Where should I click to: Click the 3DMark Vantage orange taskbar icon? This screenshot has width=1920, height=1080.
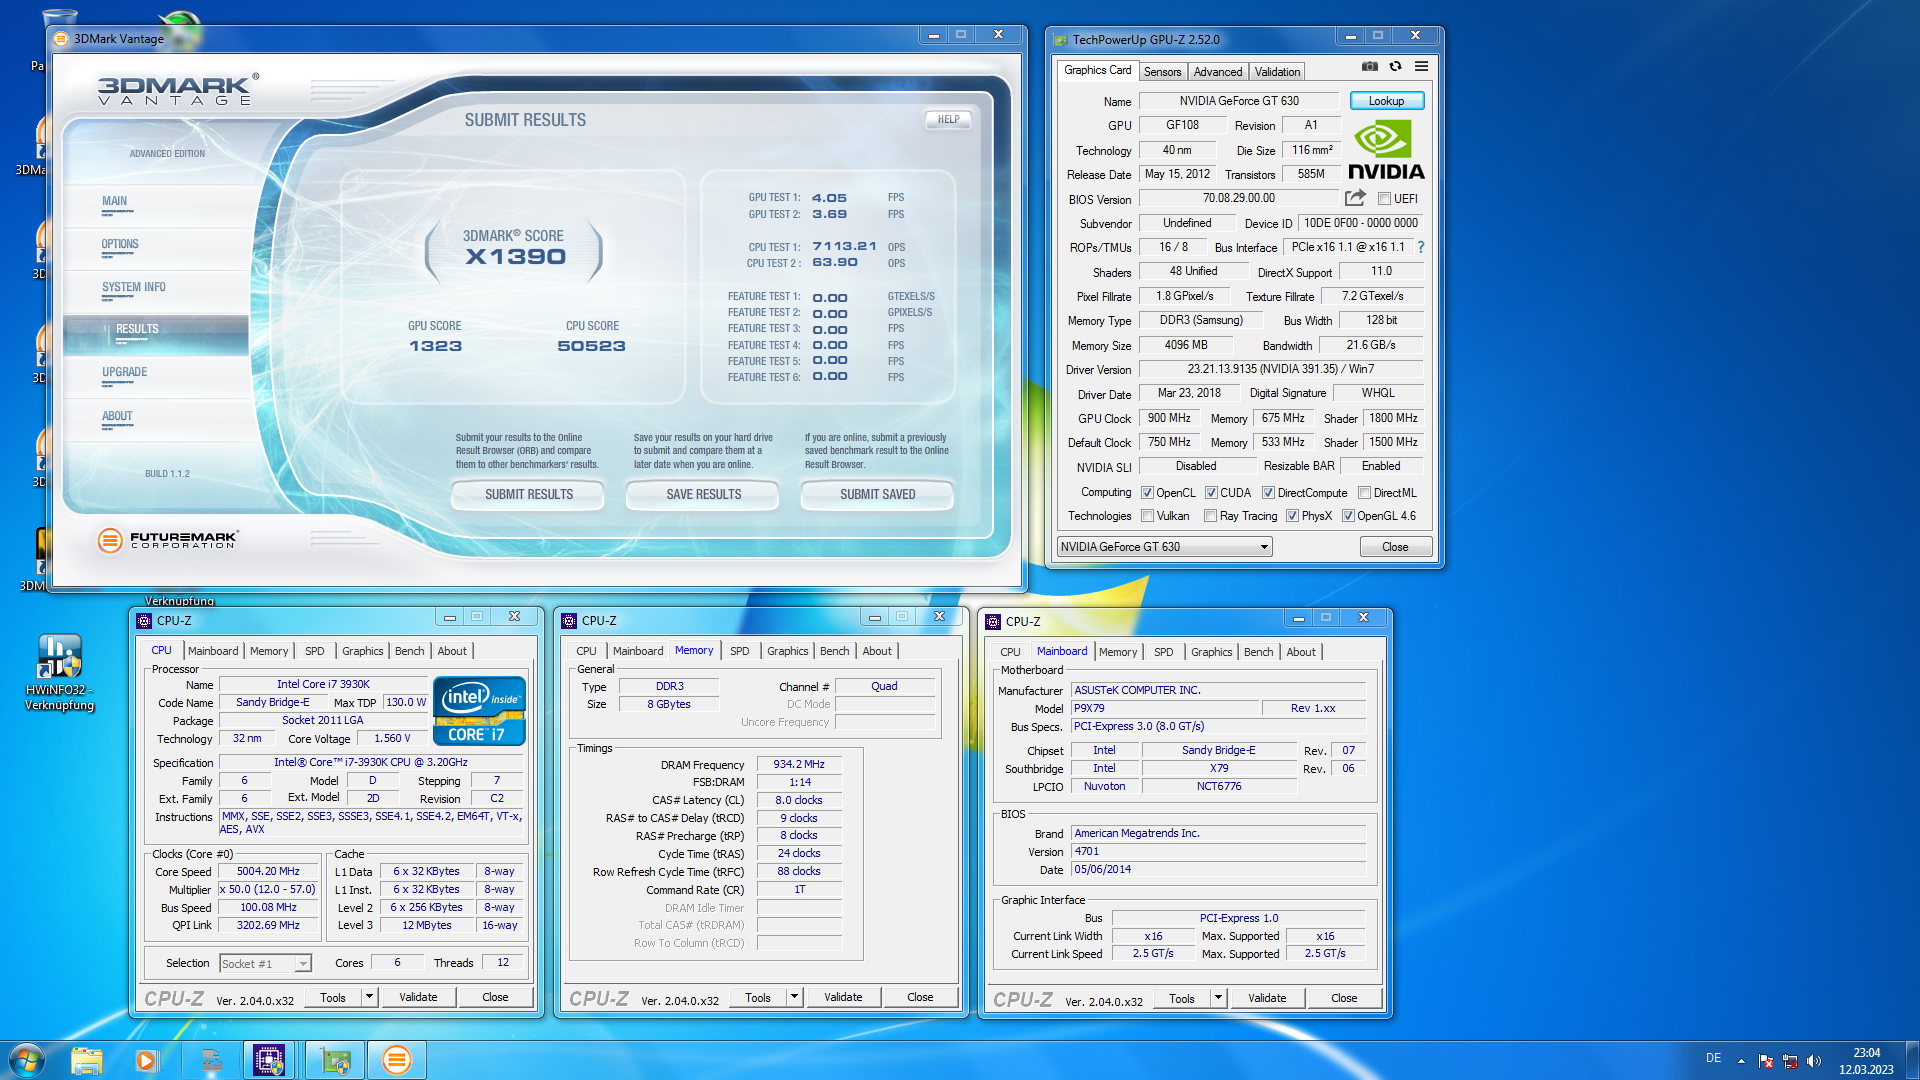(x=397, y=1060)
